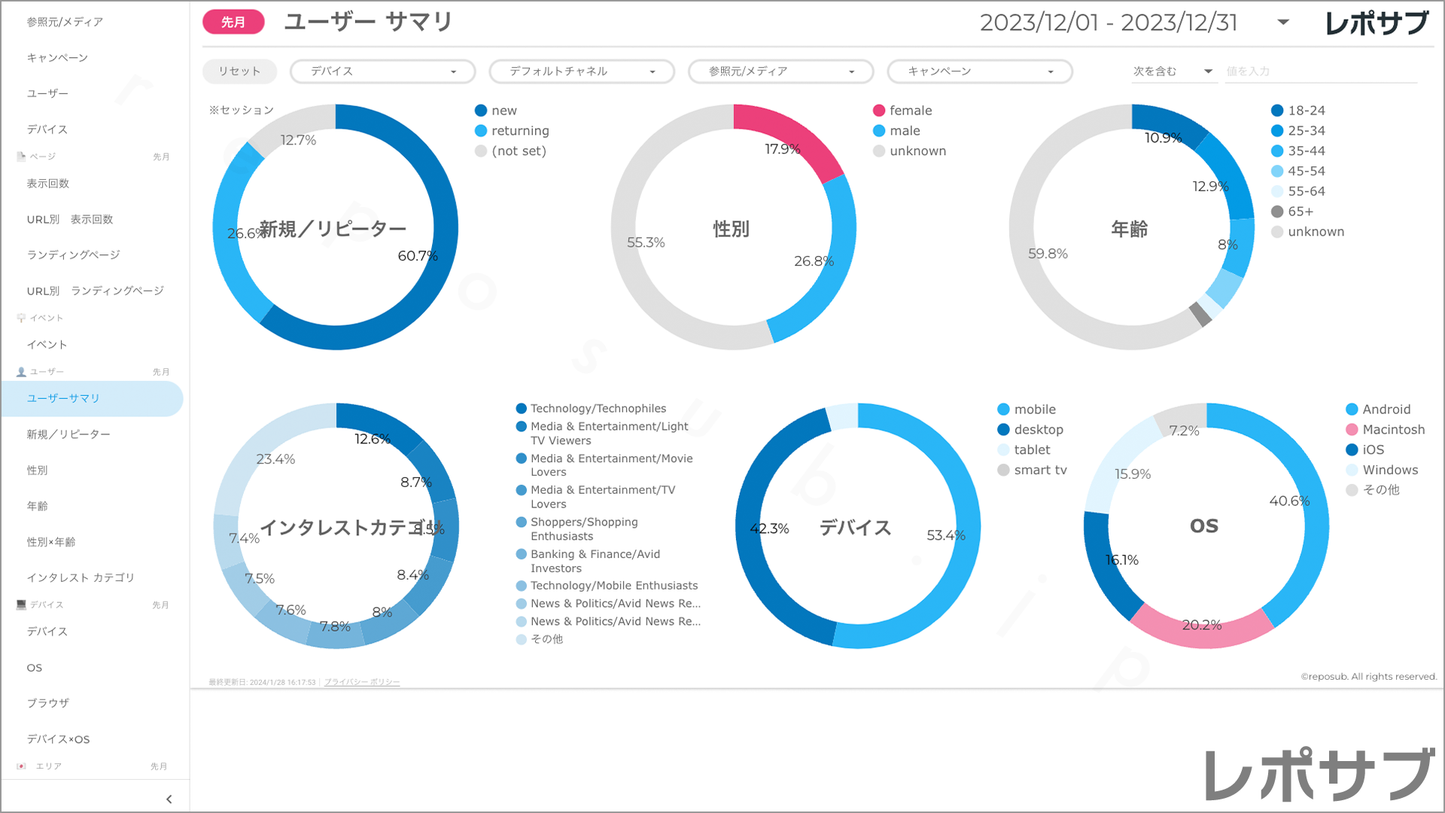Click the レポサブ logo in top right
Image resolution: width=1445 pixels, height=813 pixels.
pos(1376,23)
